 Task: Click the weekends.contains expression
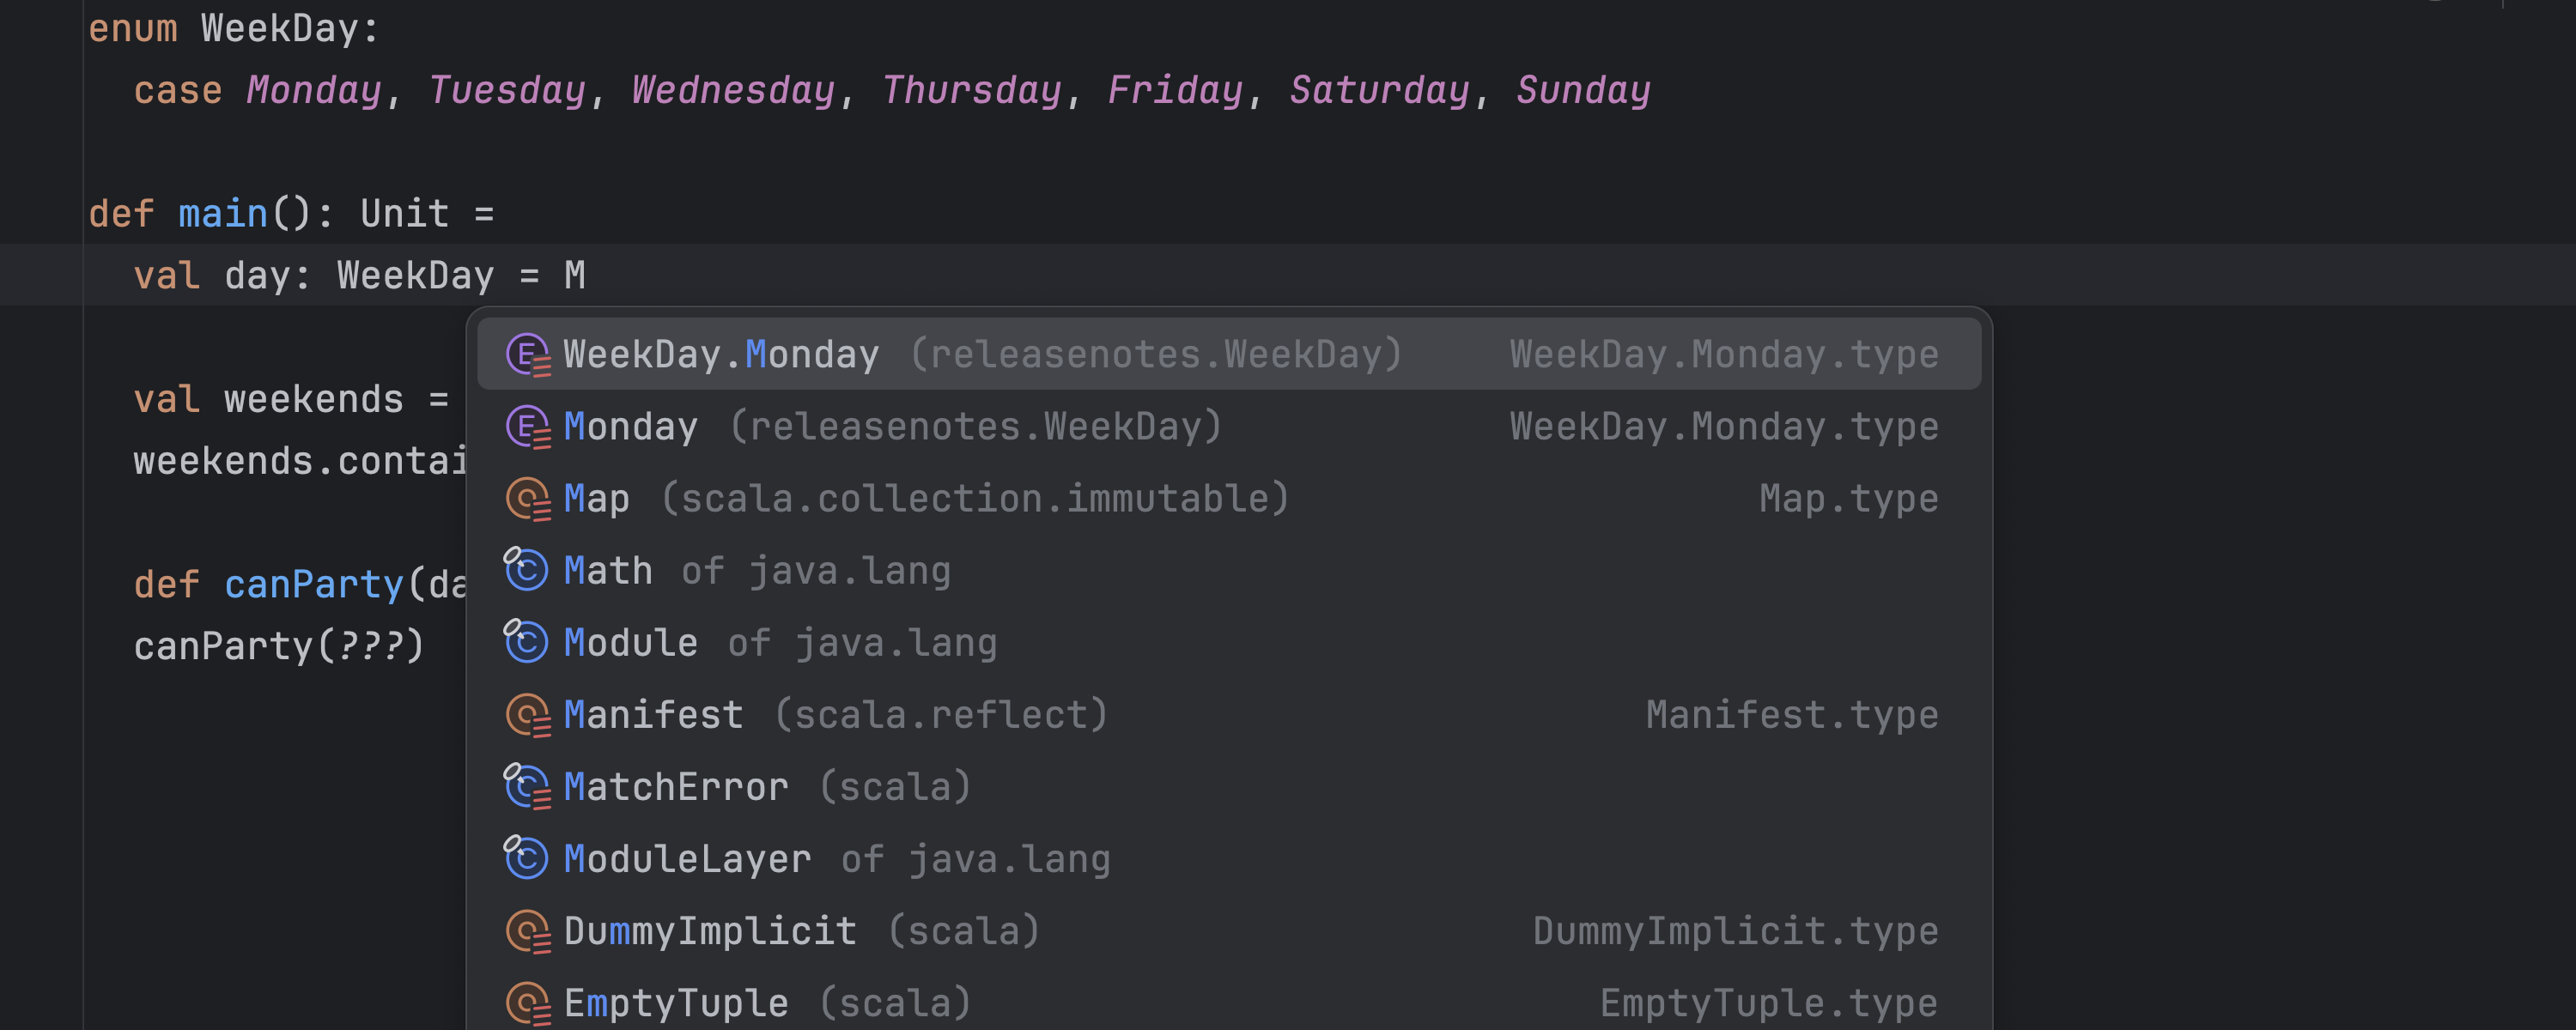(x=300, y=460)
